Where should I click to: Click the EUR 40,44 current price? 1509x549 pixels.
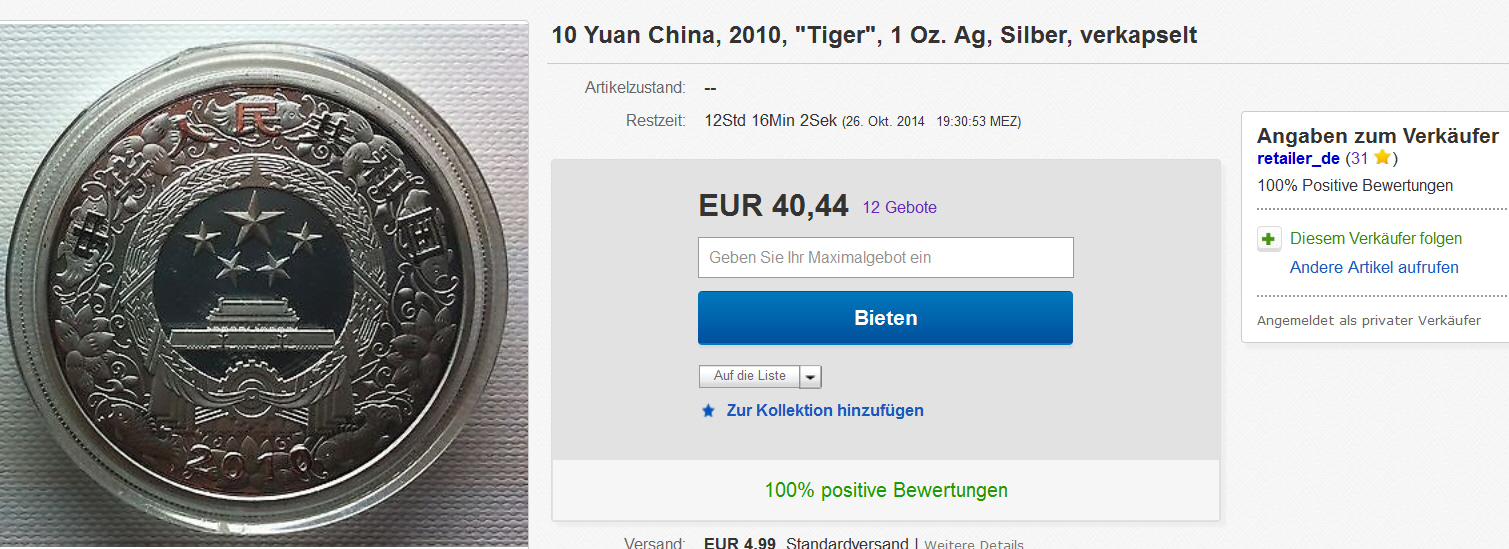[773, 206]
